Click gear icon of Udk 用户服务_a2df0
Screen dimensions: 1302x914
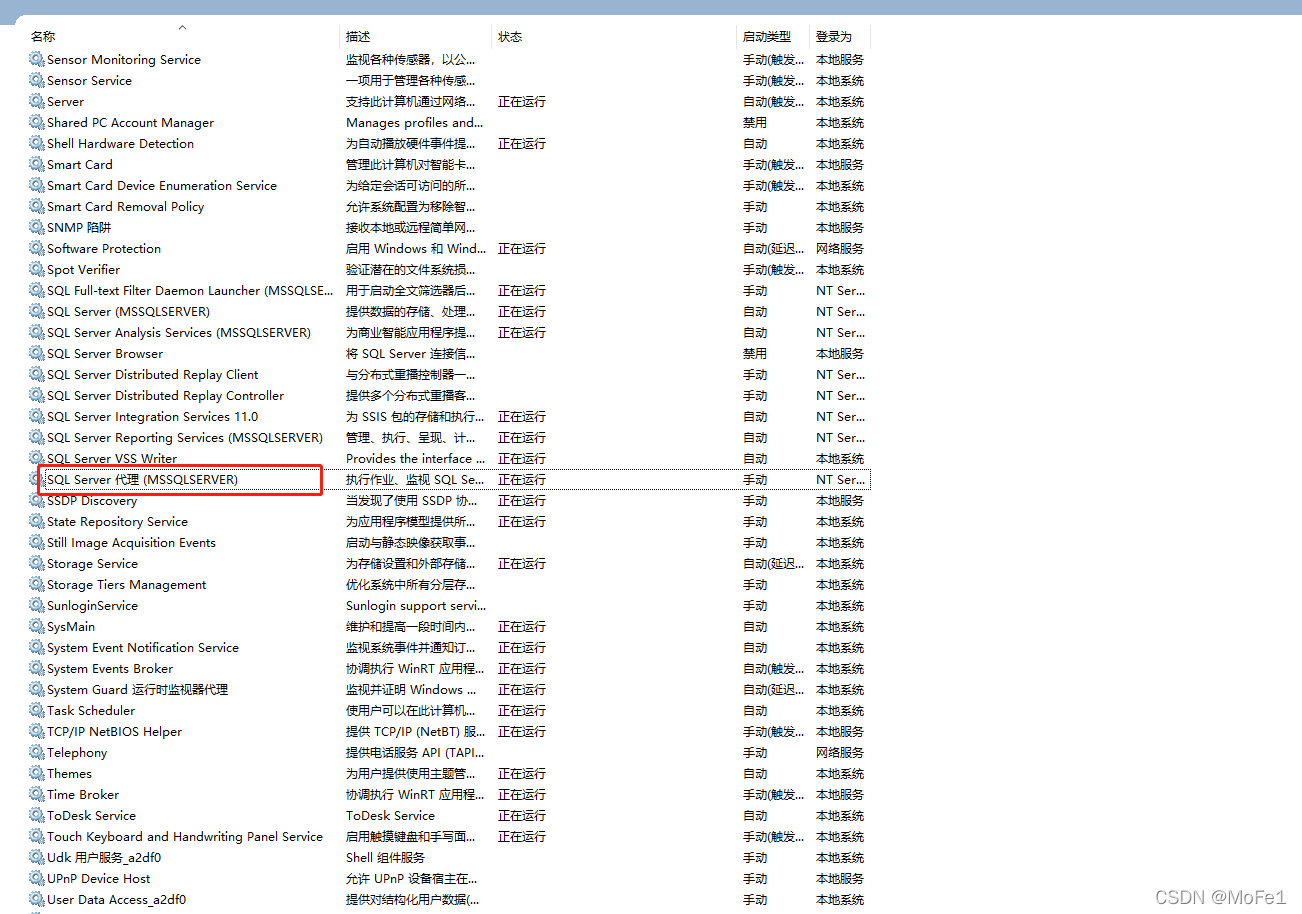click(x=37, y=857)
